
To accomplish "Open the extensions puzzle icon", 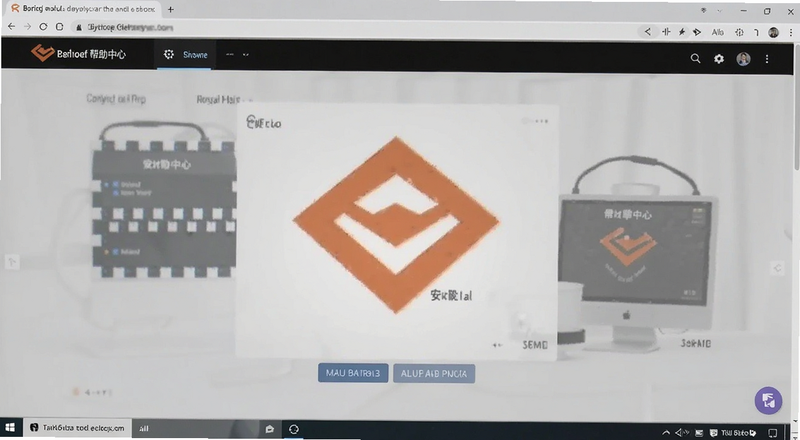I will [x=739, y=32].
